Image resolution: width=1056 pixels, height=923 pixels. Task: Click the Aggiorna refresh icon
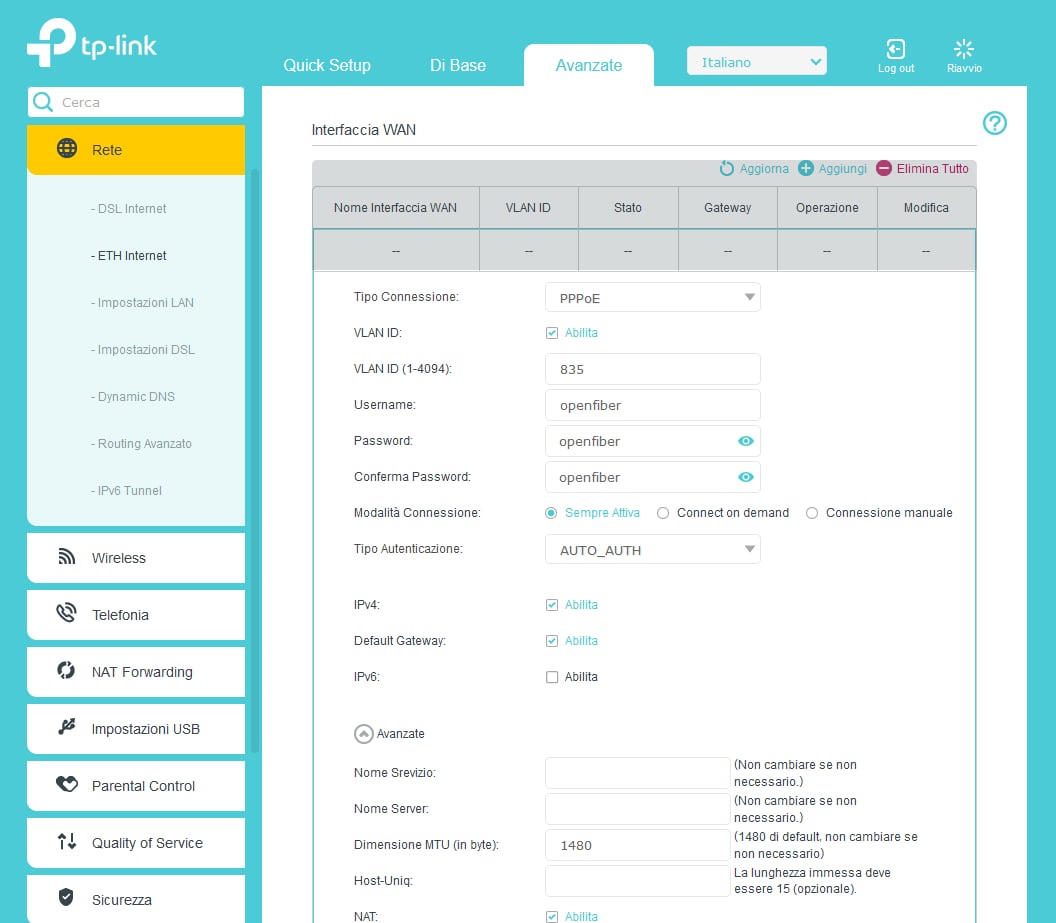(727, 169)
